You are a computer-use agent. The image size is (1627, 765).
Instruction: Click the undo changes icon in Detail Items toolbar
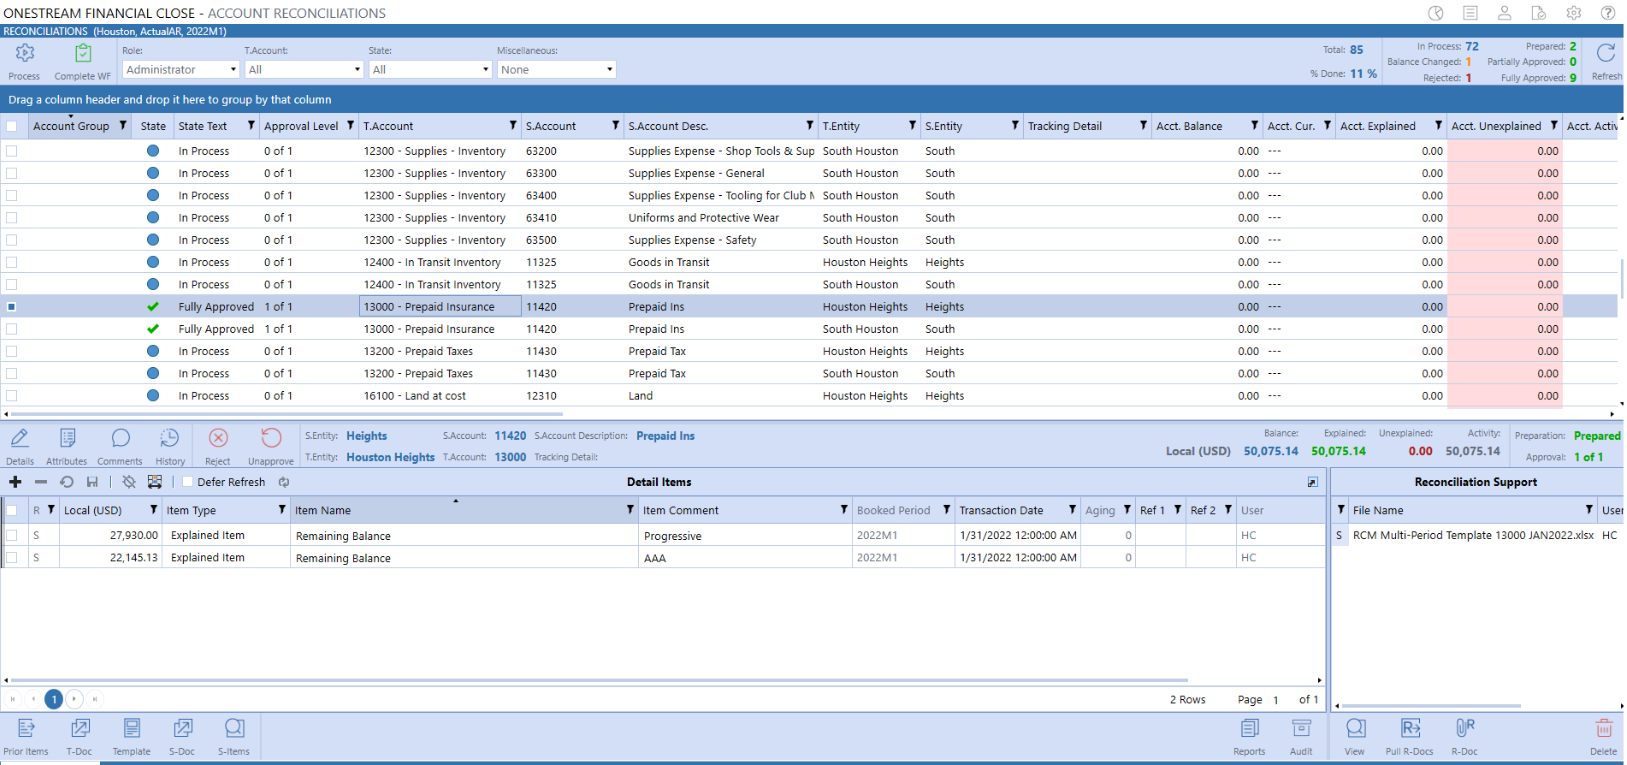pyautogui.click(x=67, y=482)
